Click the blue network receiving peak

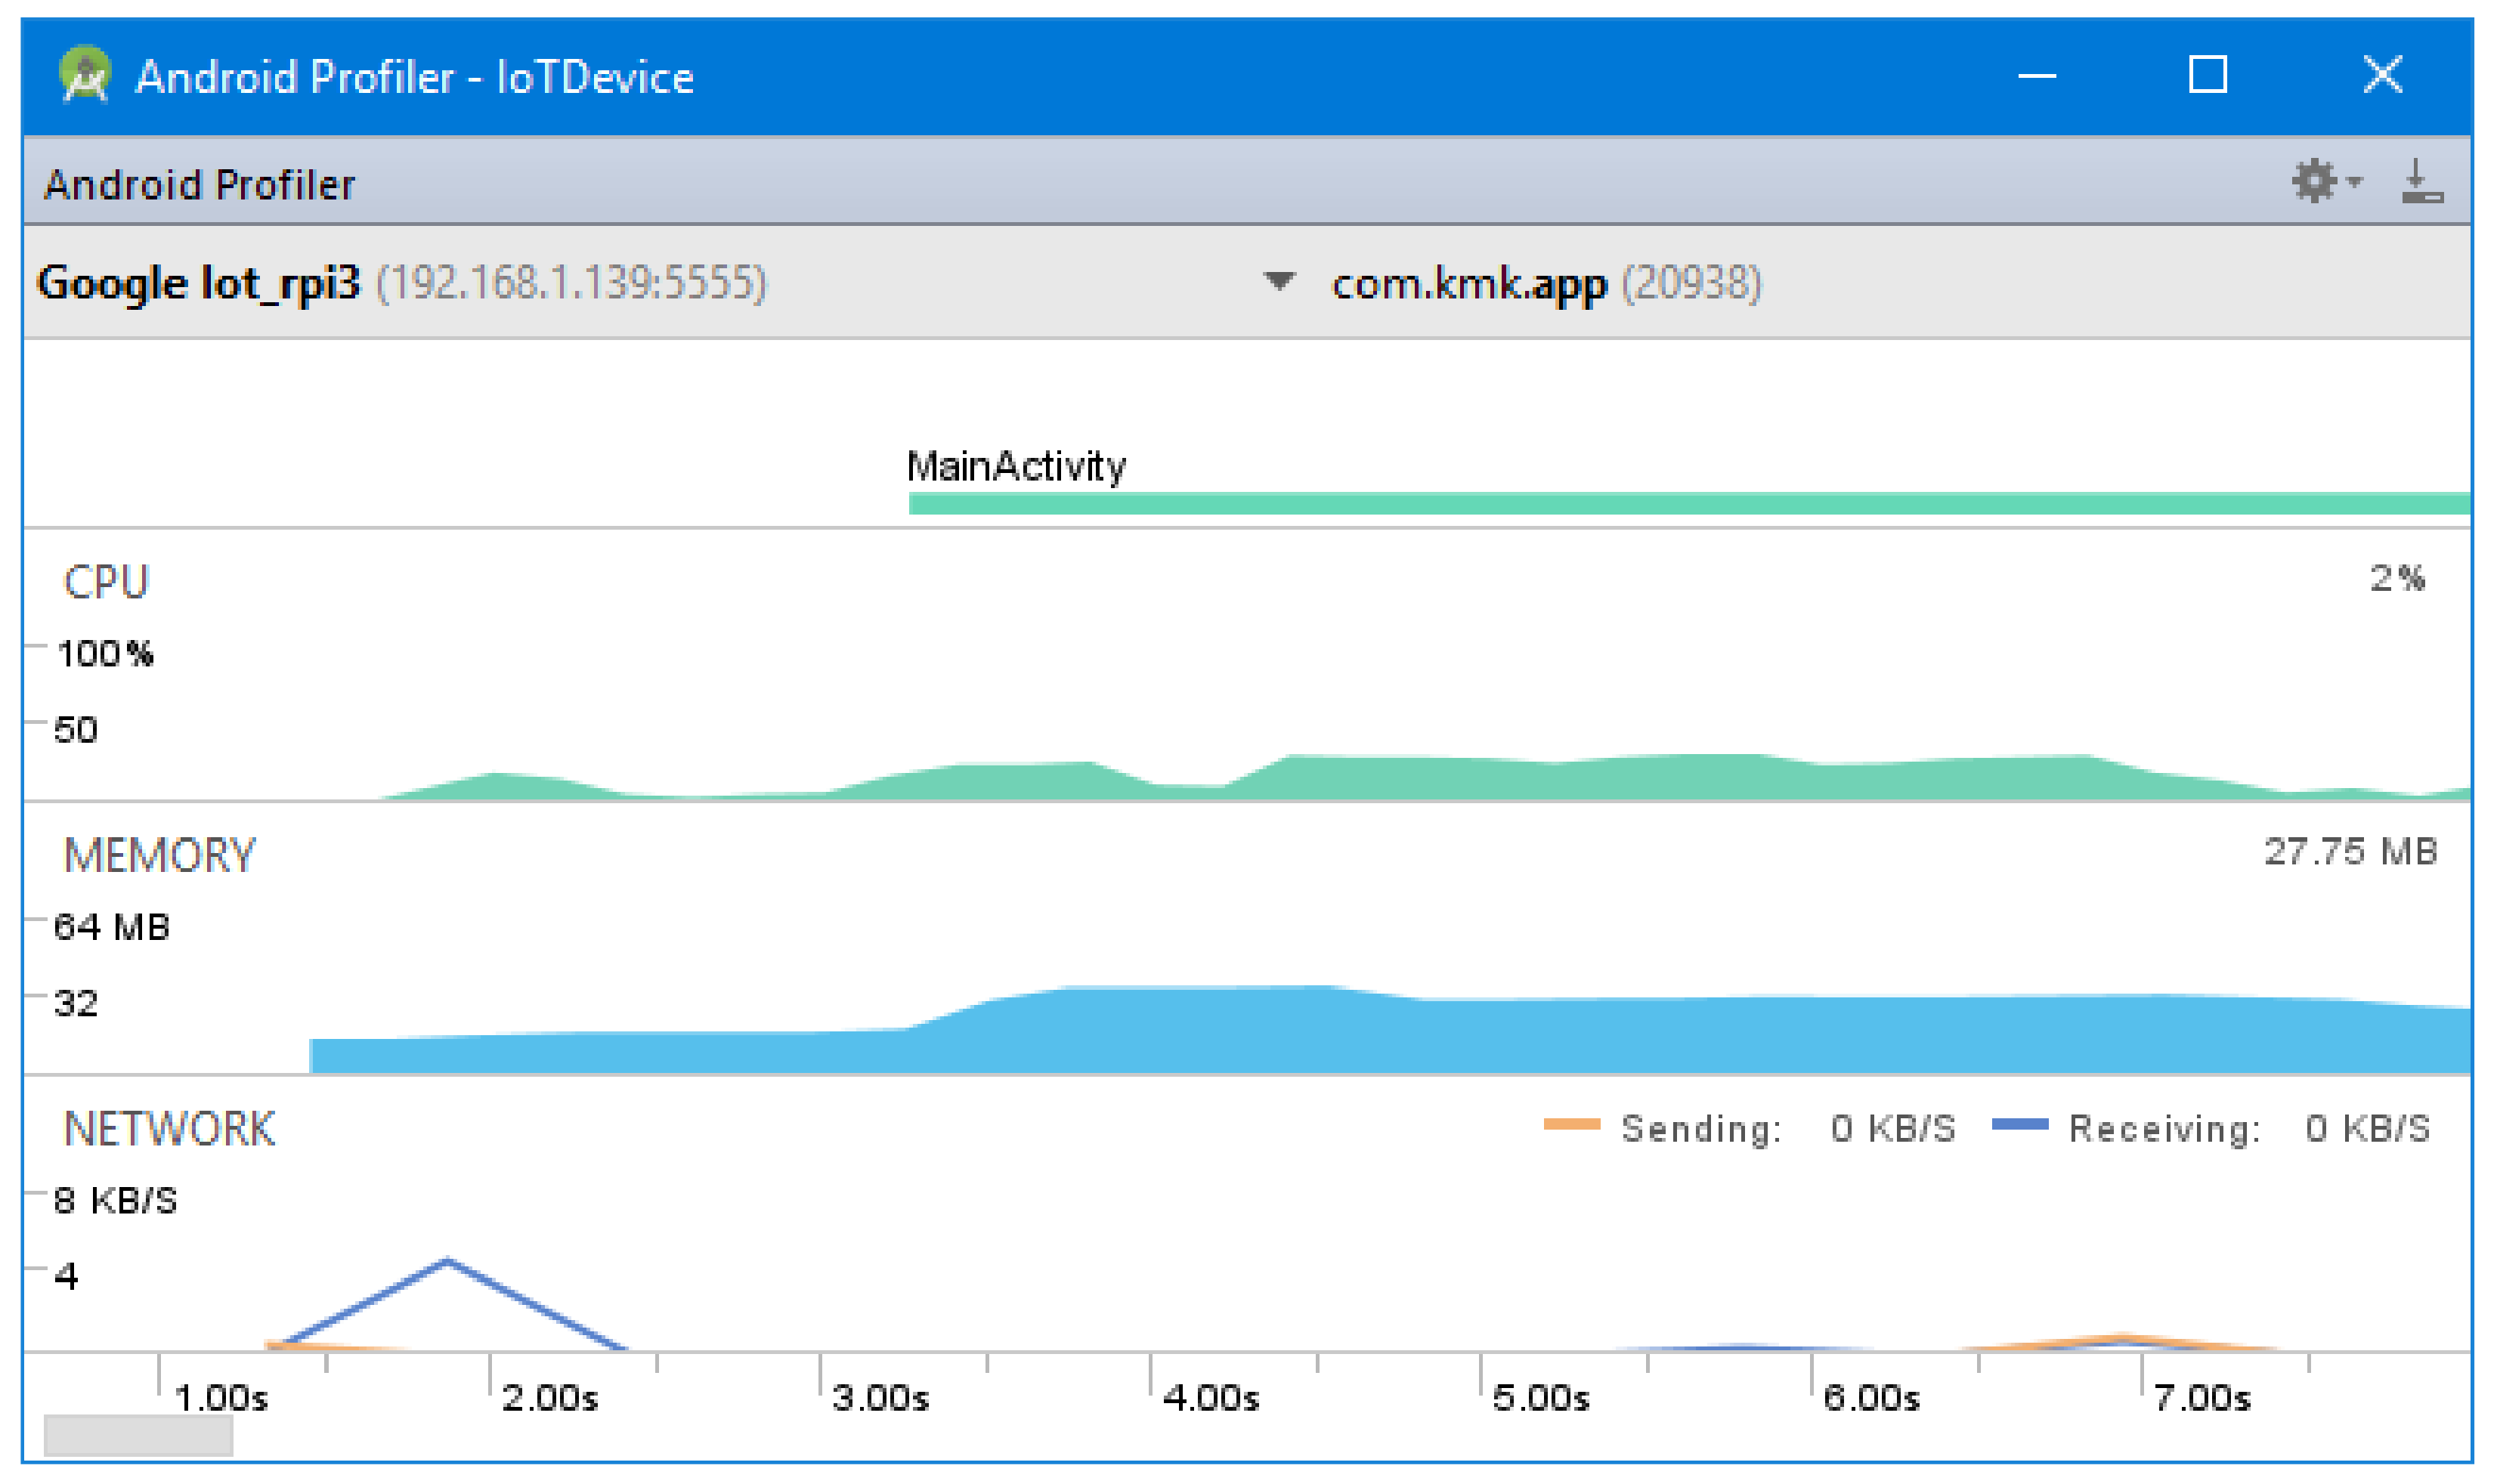pos(447,1262)
